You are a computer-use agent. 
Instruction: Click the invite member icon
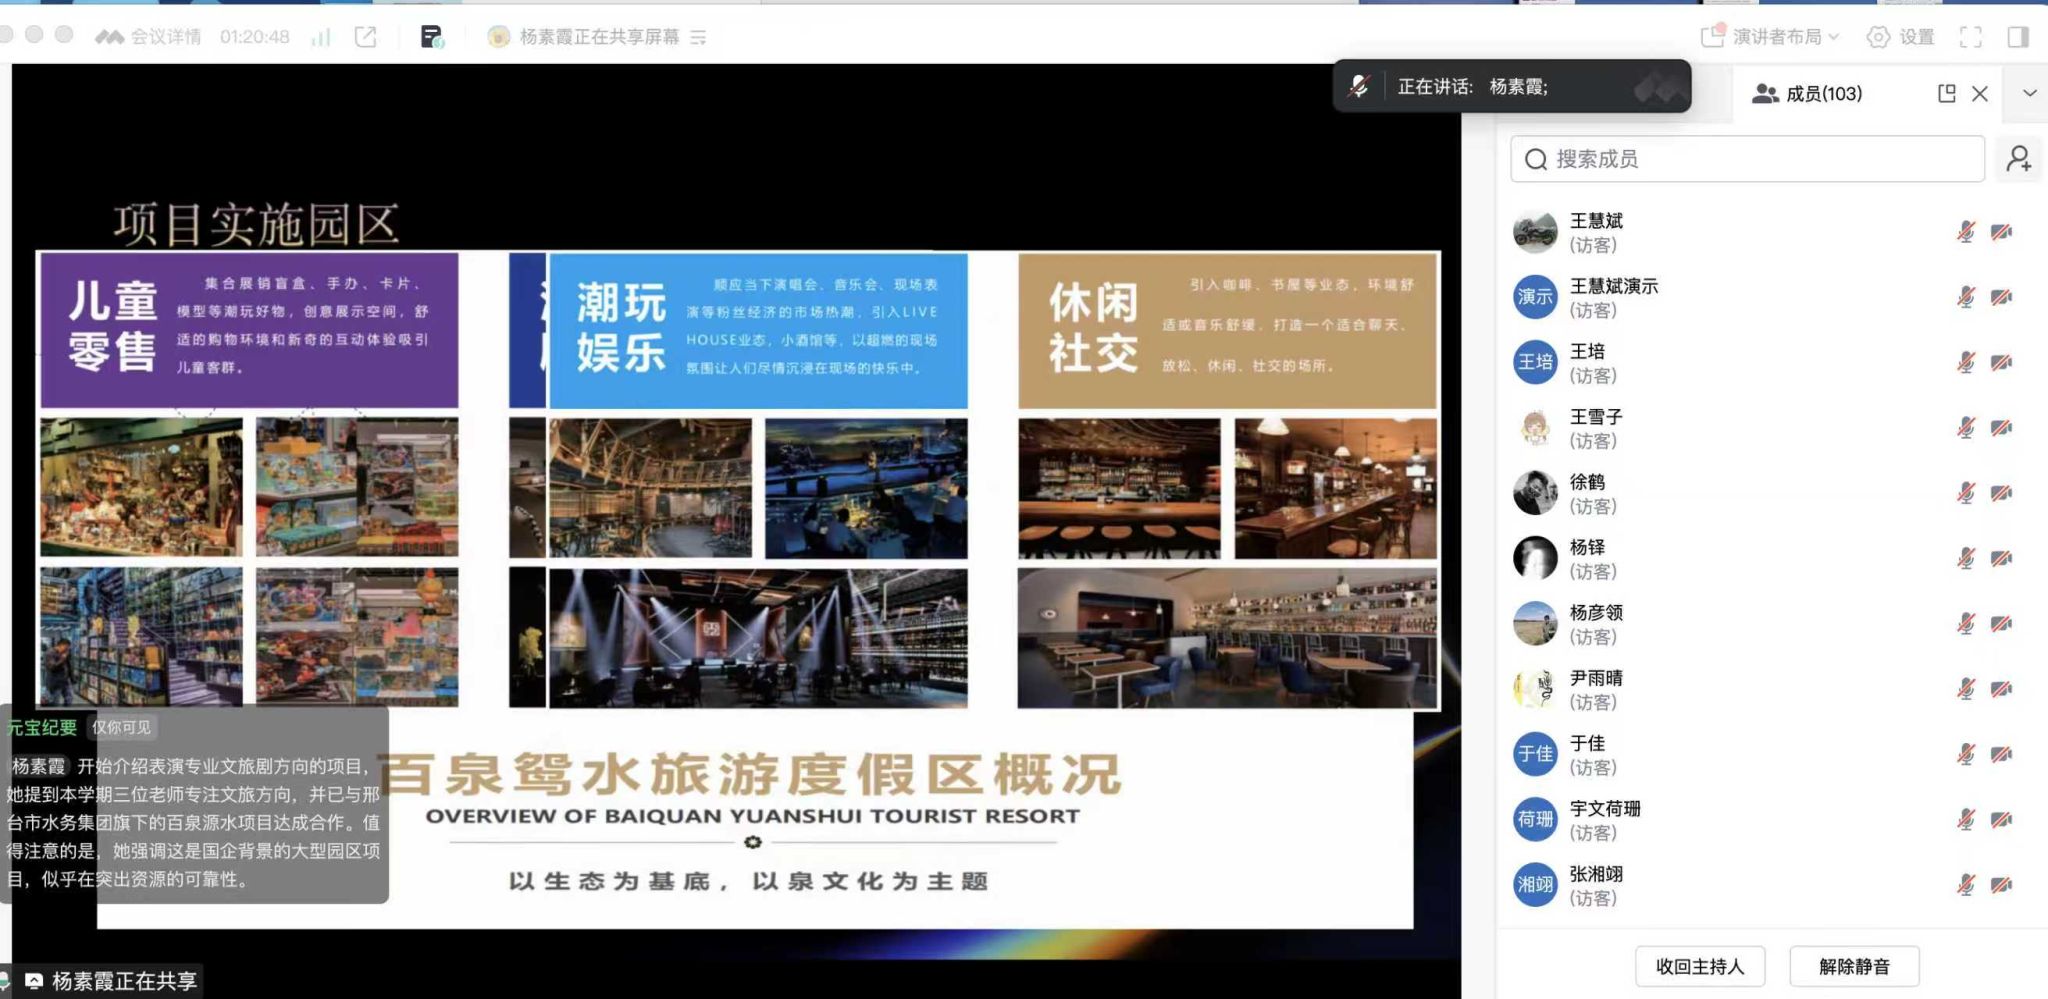coord(2019,159)
